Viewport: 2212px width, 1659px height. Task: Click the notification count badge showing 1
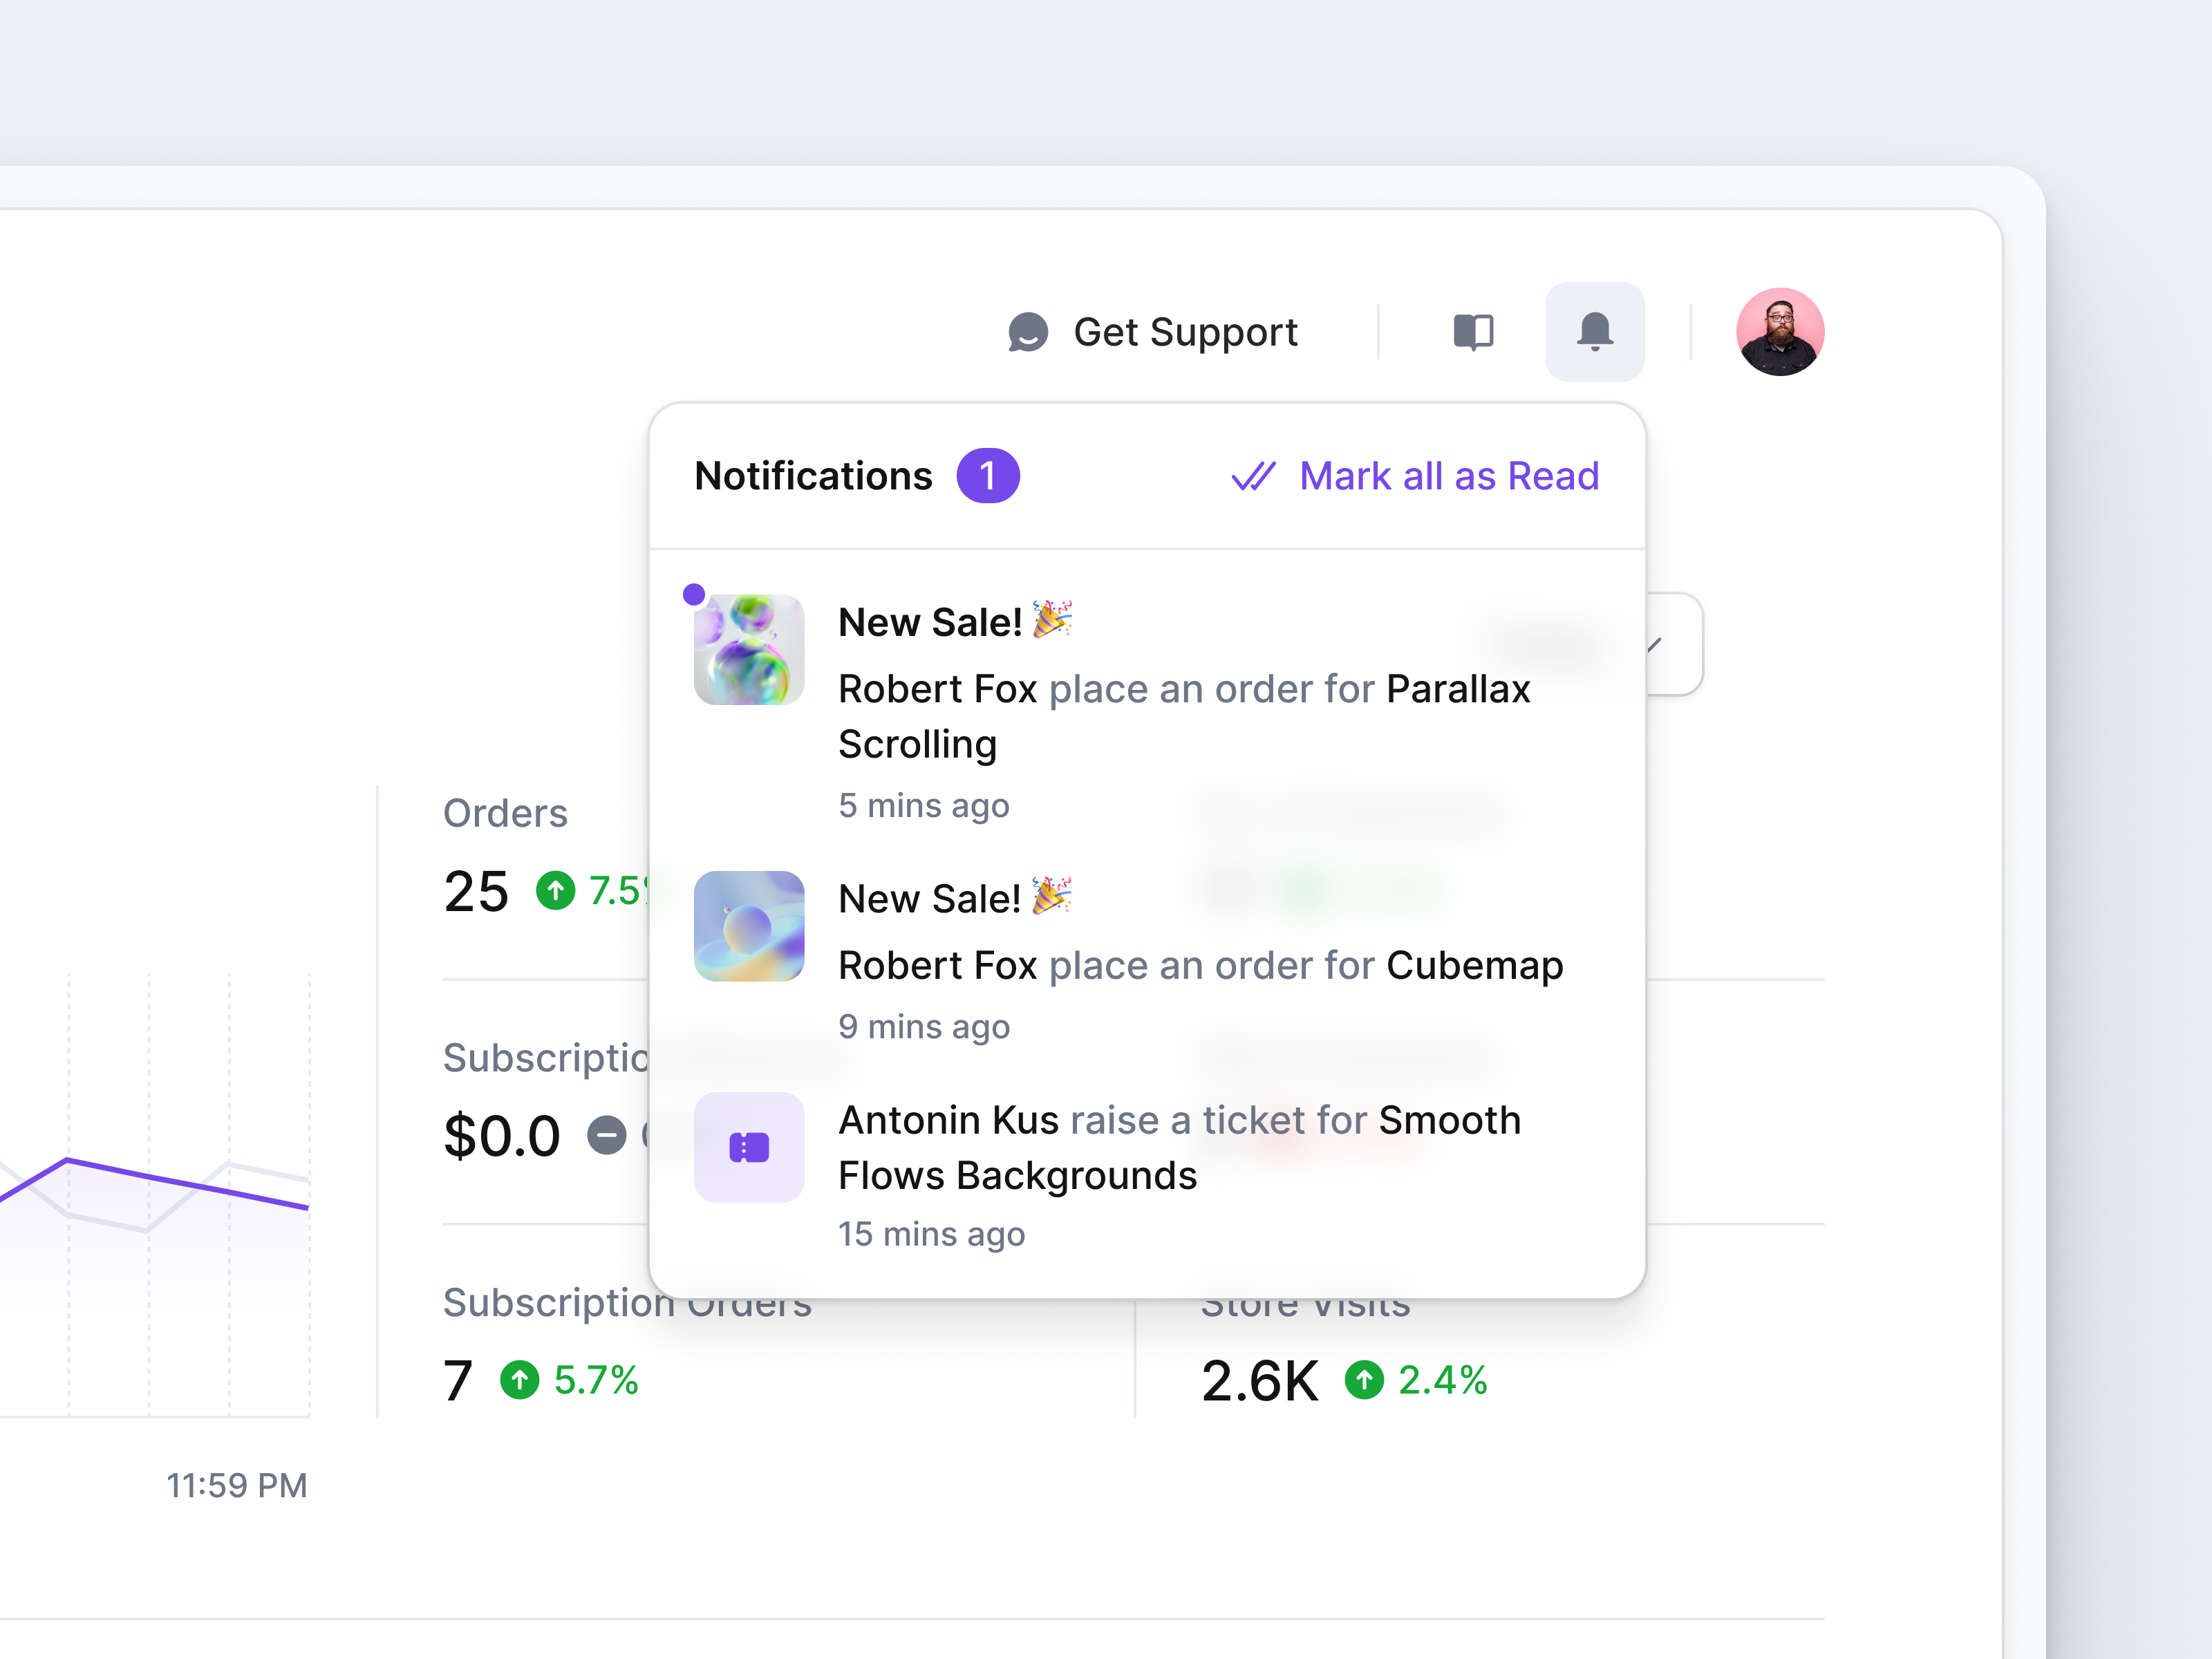pos(988,476)
